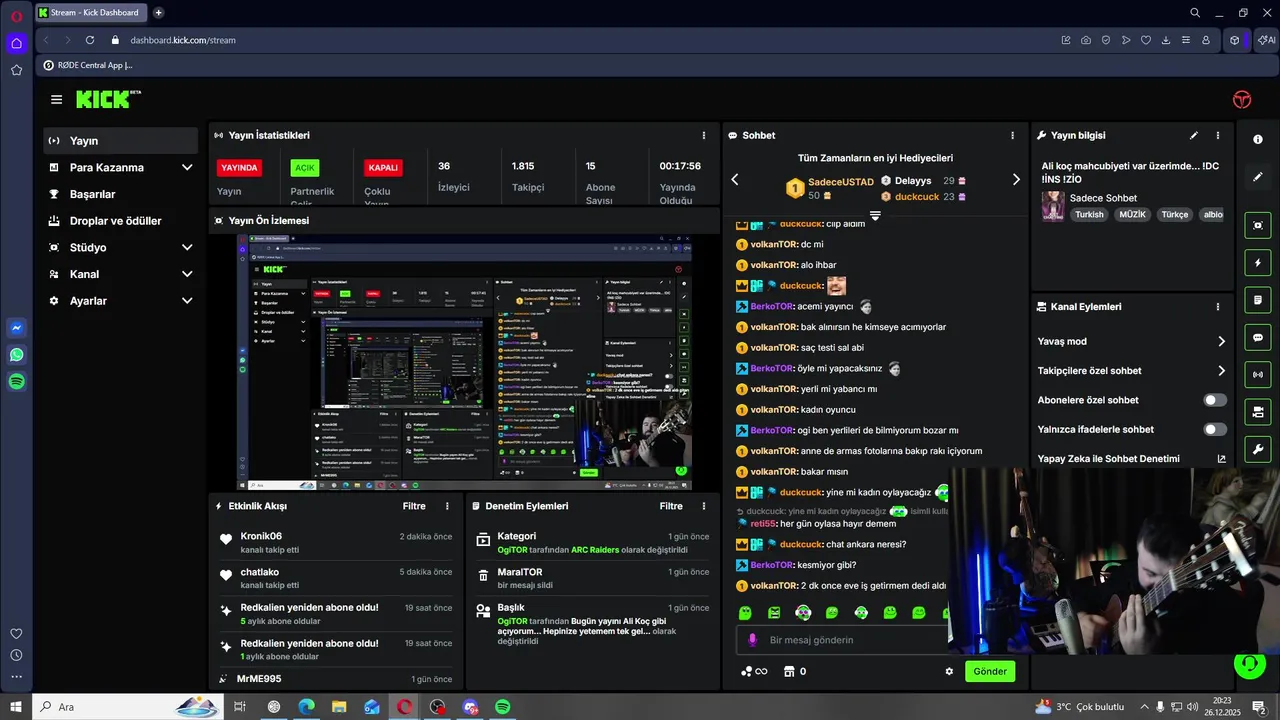1280x720 pixels.
Task: Reload the page
Action: [x=90, y=40]
